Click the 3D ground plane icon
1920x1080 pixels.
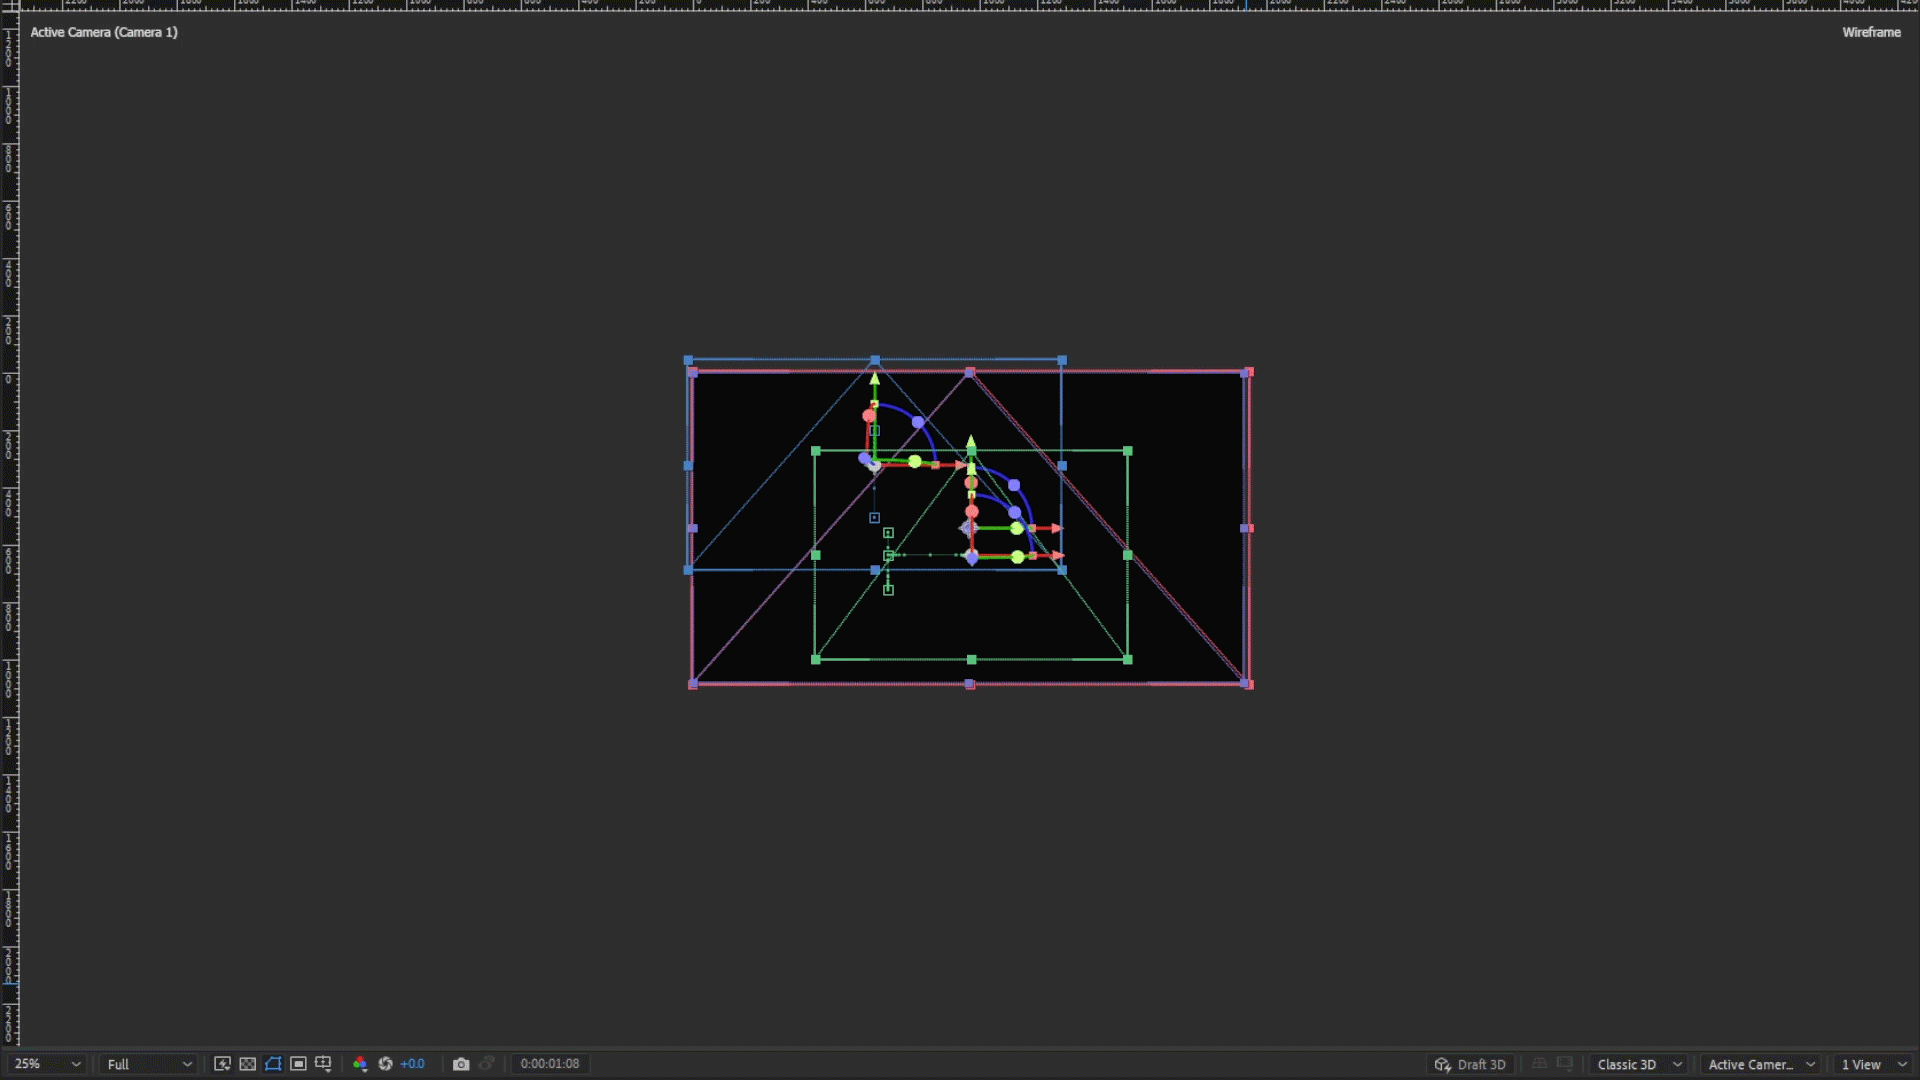1540,1064
